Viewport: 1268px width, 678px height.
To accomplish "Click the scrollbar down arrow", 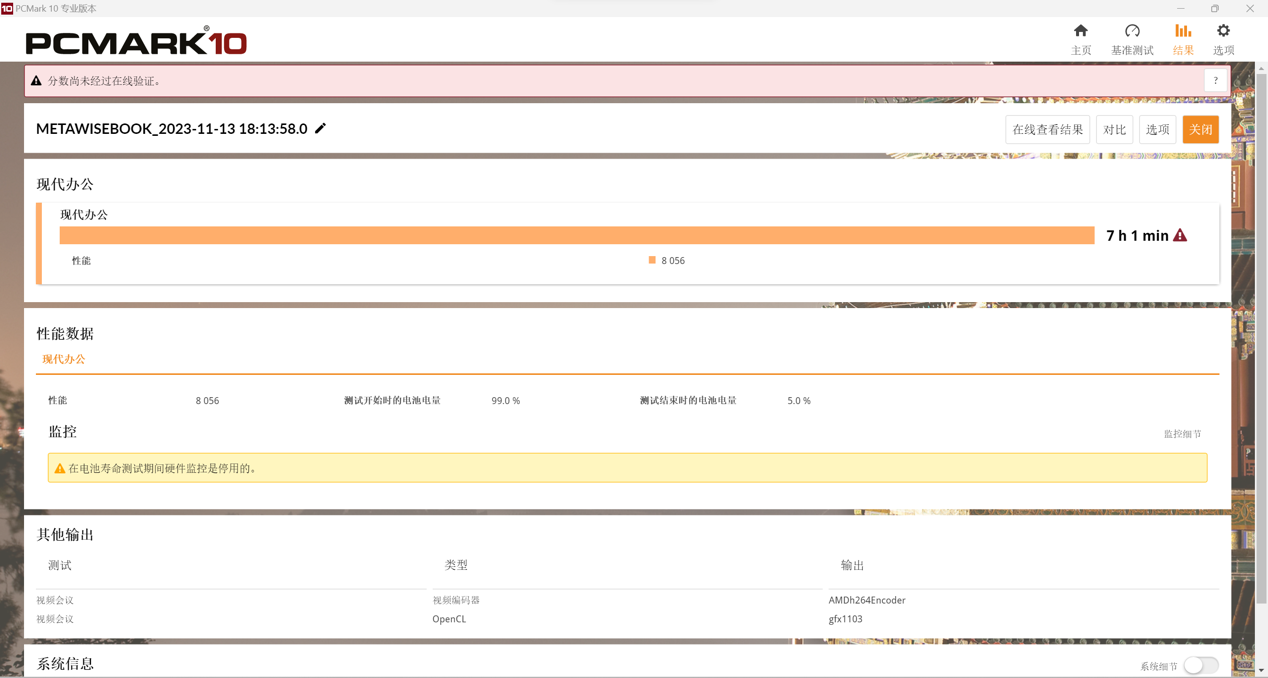I will 1261,670.
